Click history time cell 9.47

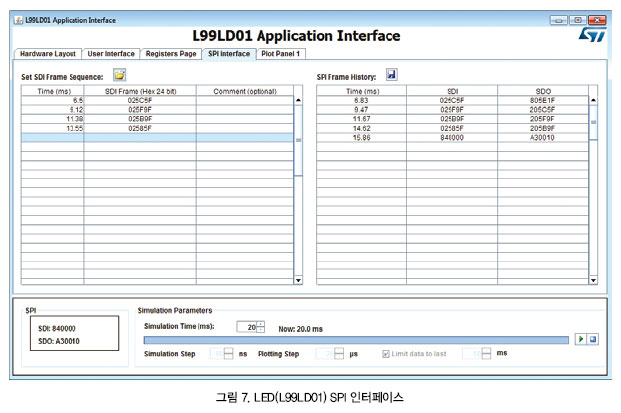[x=362, y=110]
